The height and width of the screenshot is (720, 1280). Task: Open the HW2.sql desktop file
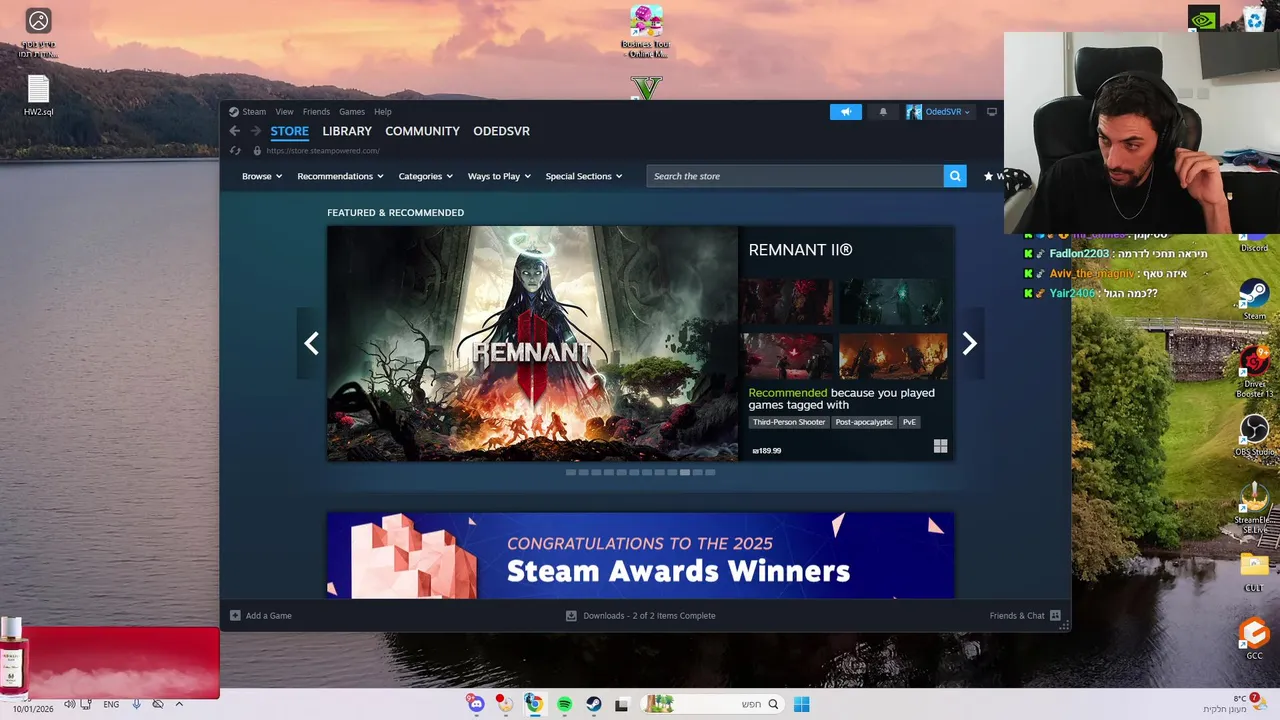(39, 96)
